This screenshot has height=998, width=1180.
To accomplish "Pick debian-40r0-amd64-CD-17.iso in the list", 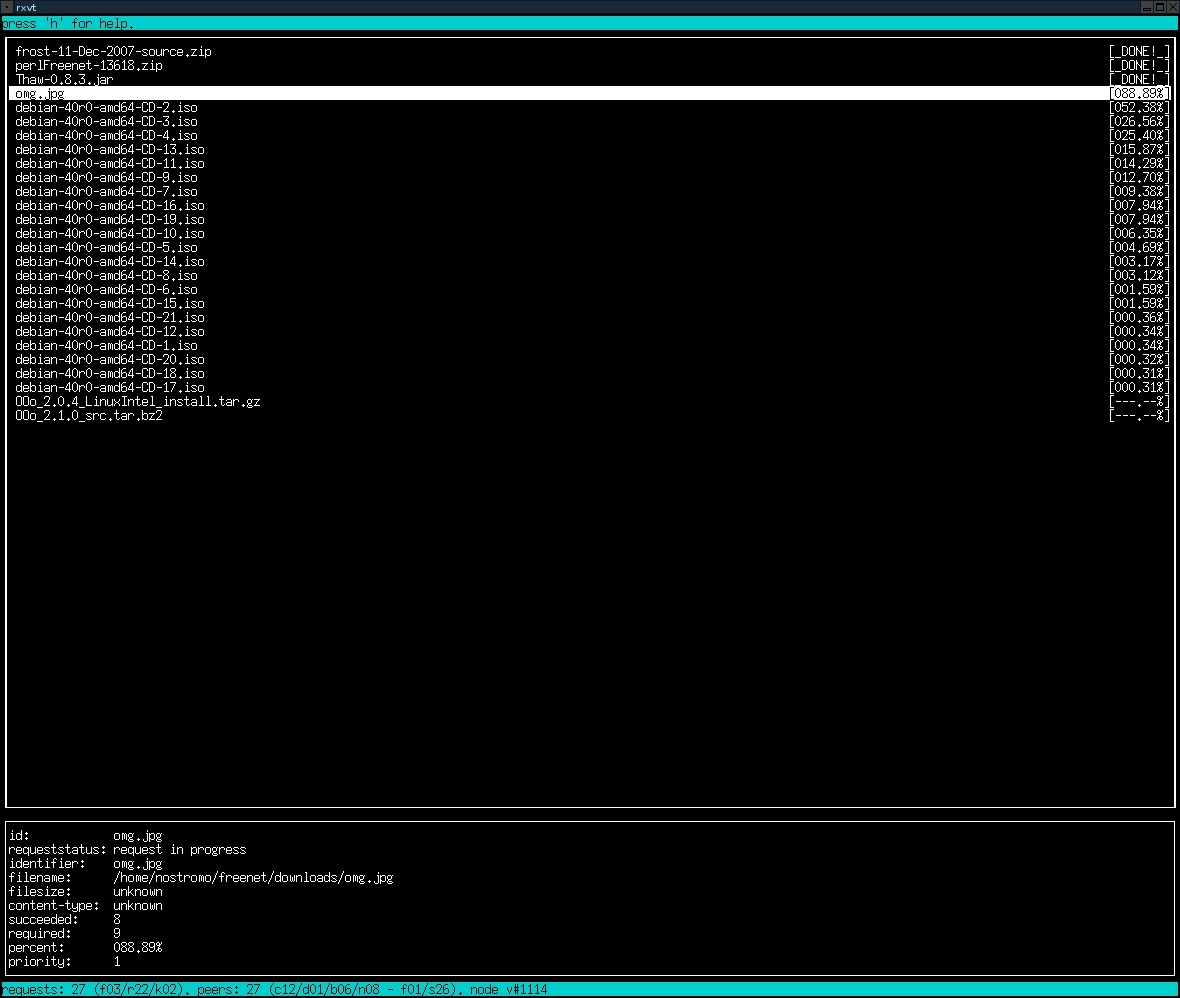I will pyautogui.click(x=109, y=387).
